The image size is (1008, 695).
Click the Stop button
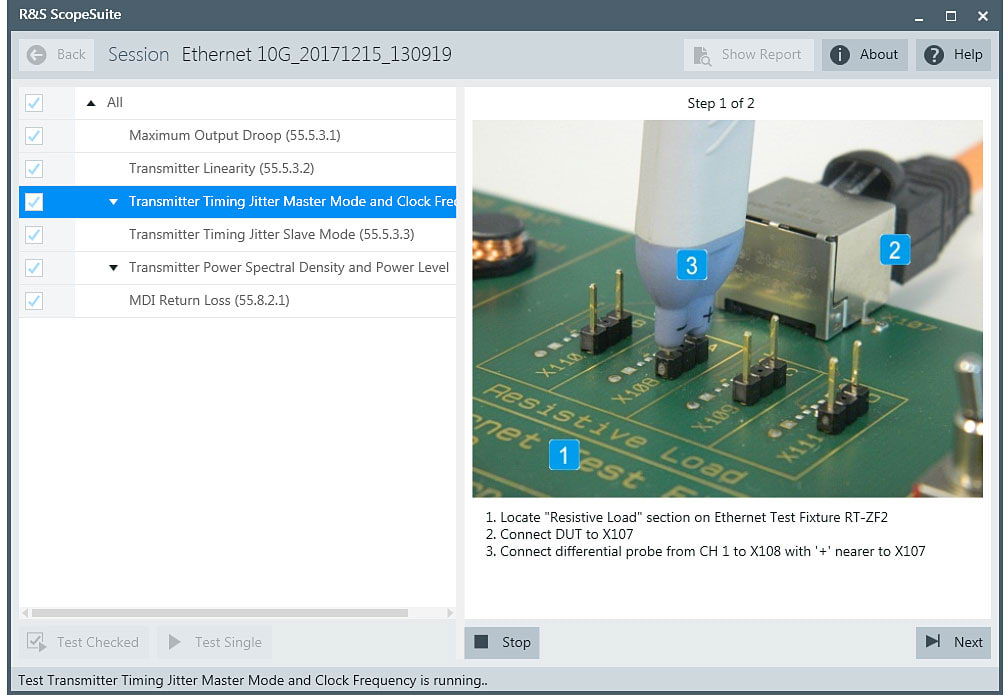pos(502,642)
